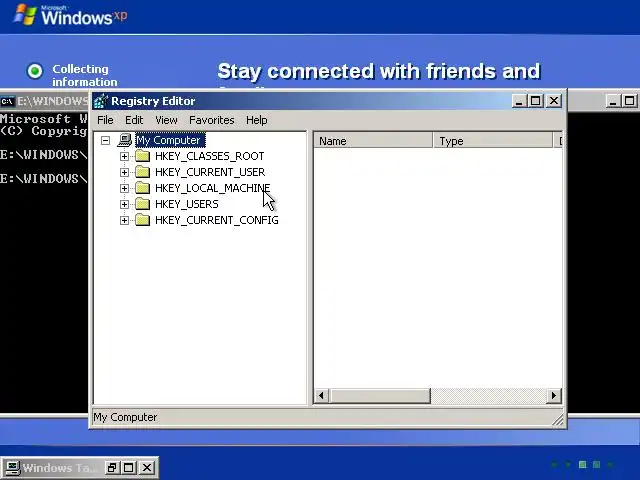640x480 pixels.
Task: Maximize the command prompt window
Action: (x=629, y=101)
